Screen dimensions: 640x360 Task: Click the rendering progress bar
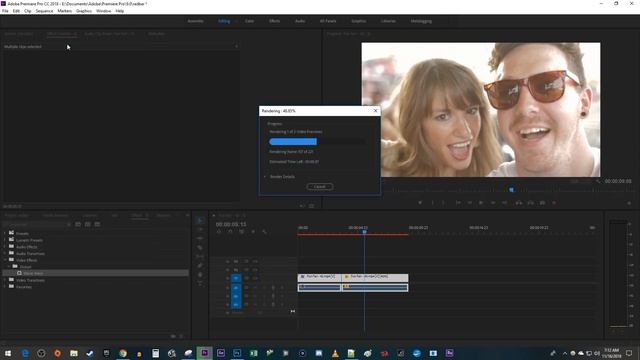click(x=317, y=142)
